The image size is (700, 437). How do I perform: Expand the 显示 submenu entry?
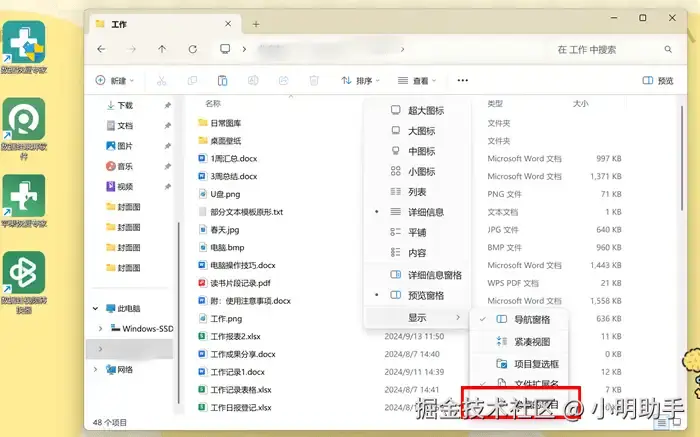click(x=417, y=318)
